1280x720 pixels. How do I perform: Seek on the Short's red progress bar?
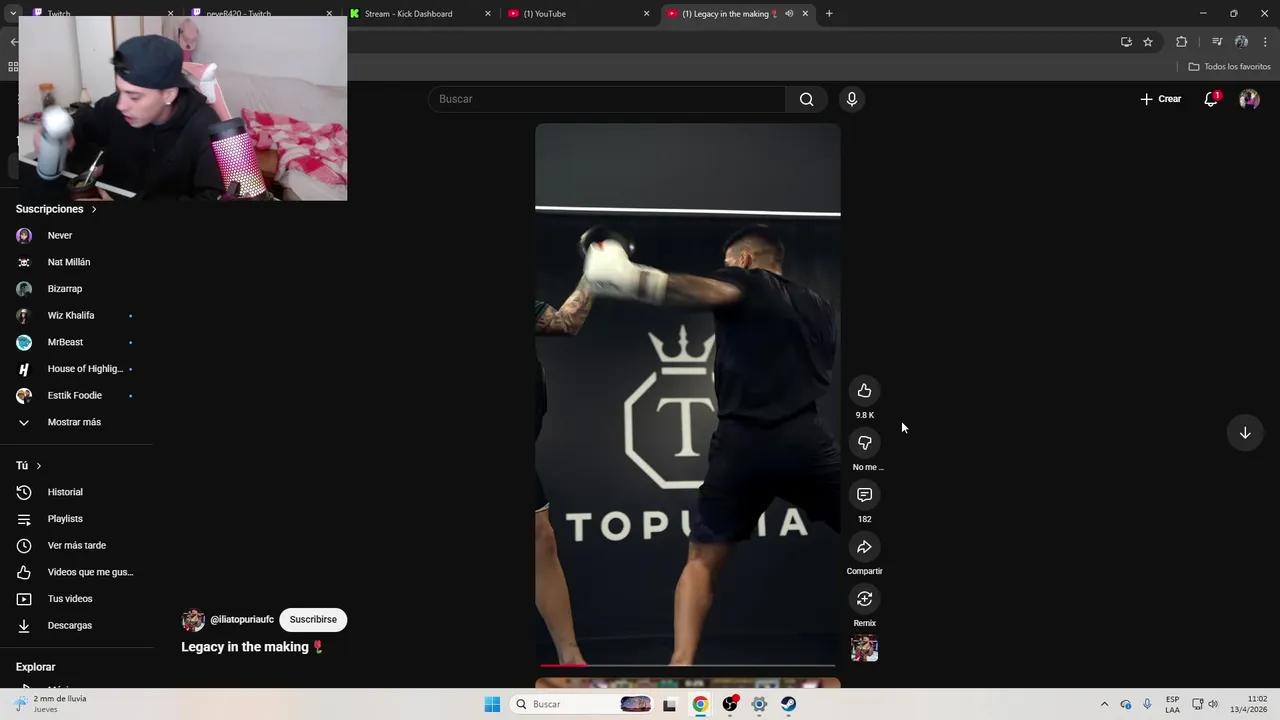pos(688,664)
